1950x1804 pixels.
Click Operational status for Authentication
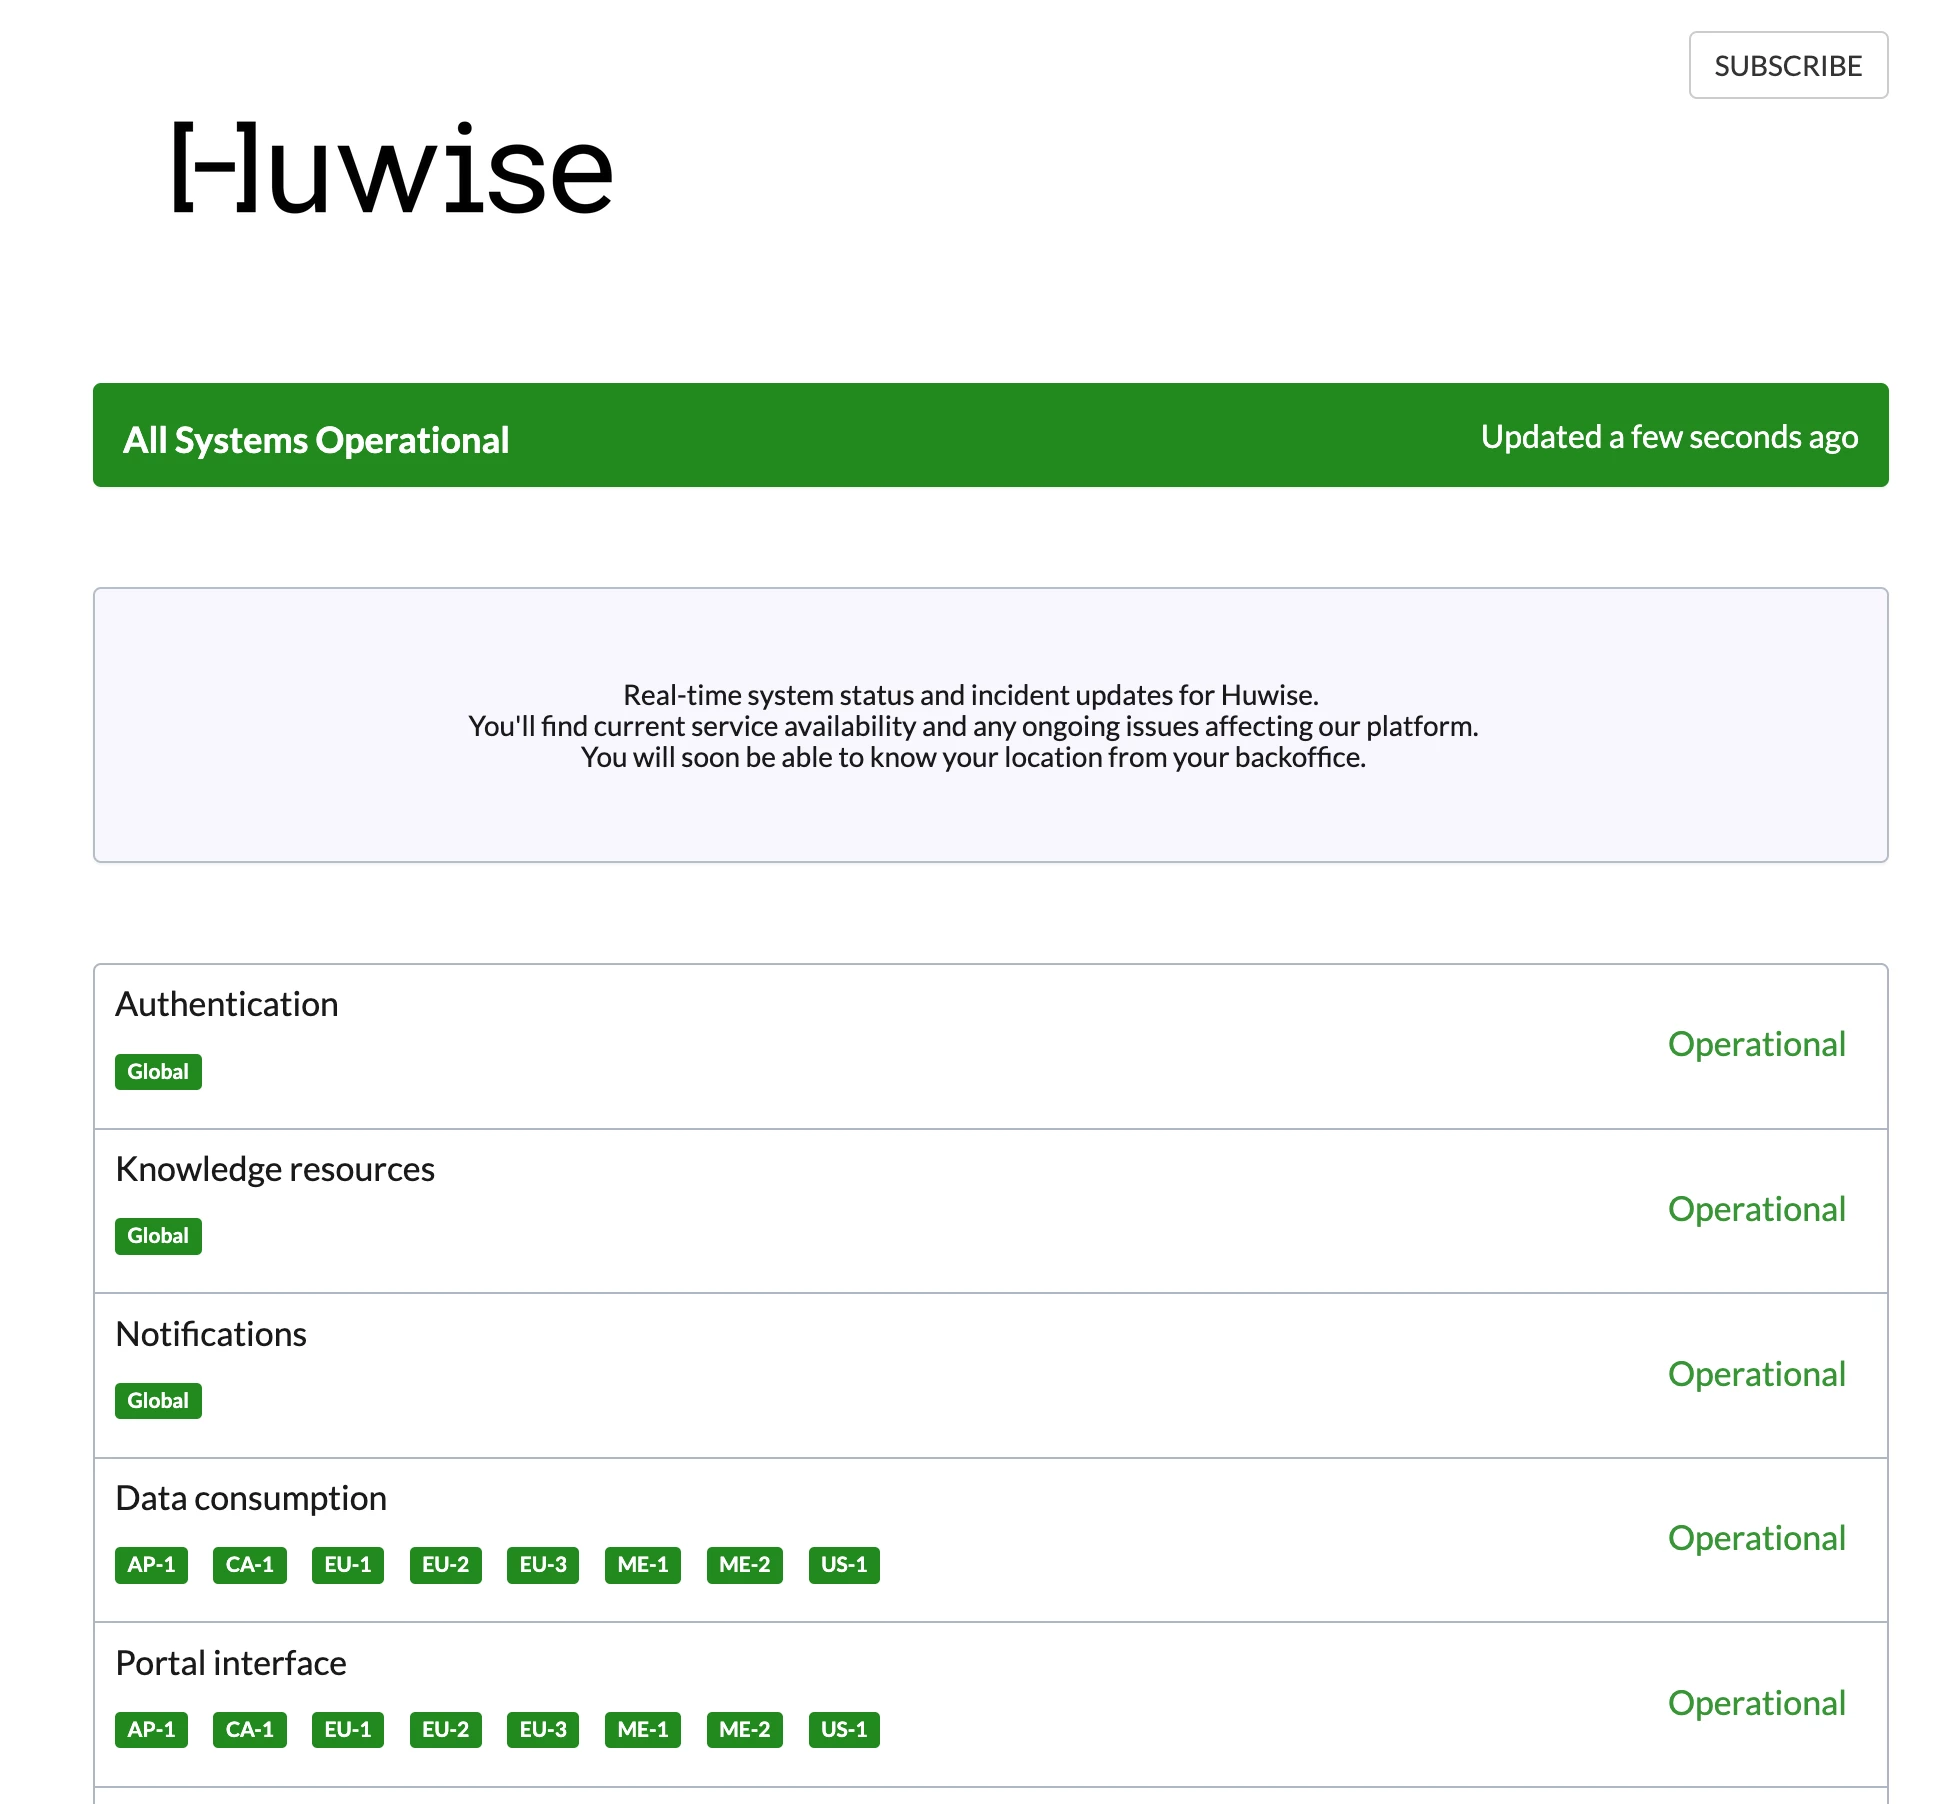[1756, 1044]
